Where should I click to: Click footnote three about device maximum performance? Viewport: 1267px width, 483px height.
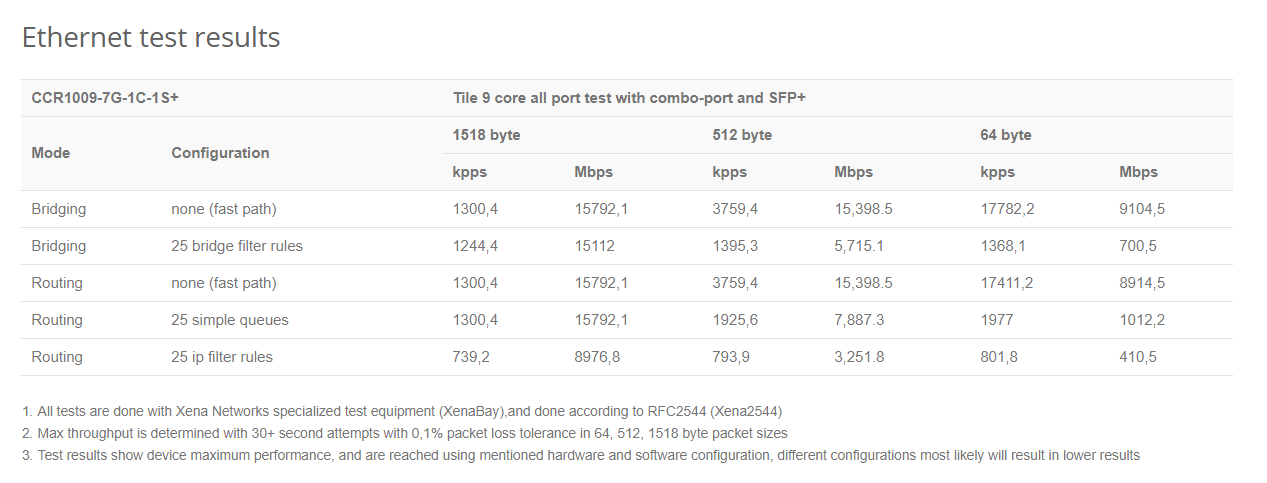581,455
